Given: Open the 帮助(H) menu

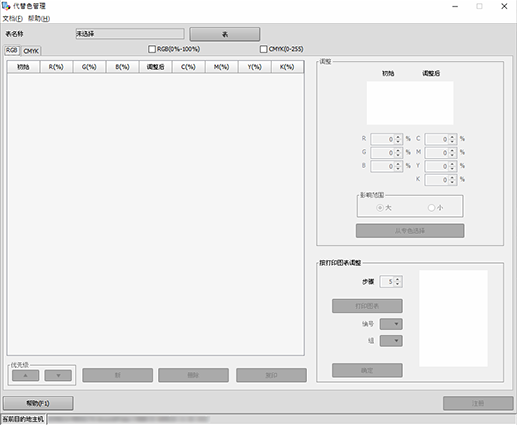Looking at the screenshot, I should pos(39,19).
